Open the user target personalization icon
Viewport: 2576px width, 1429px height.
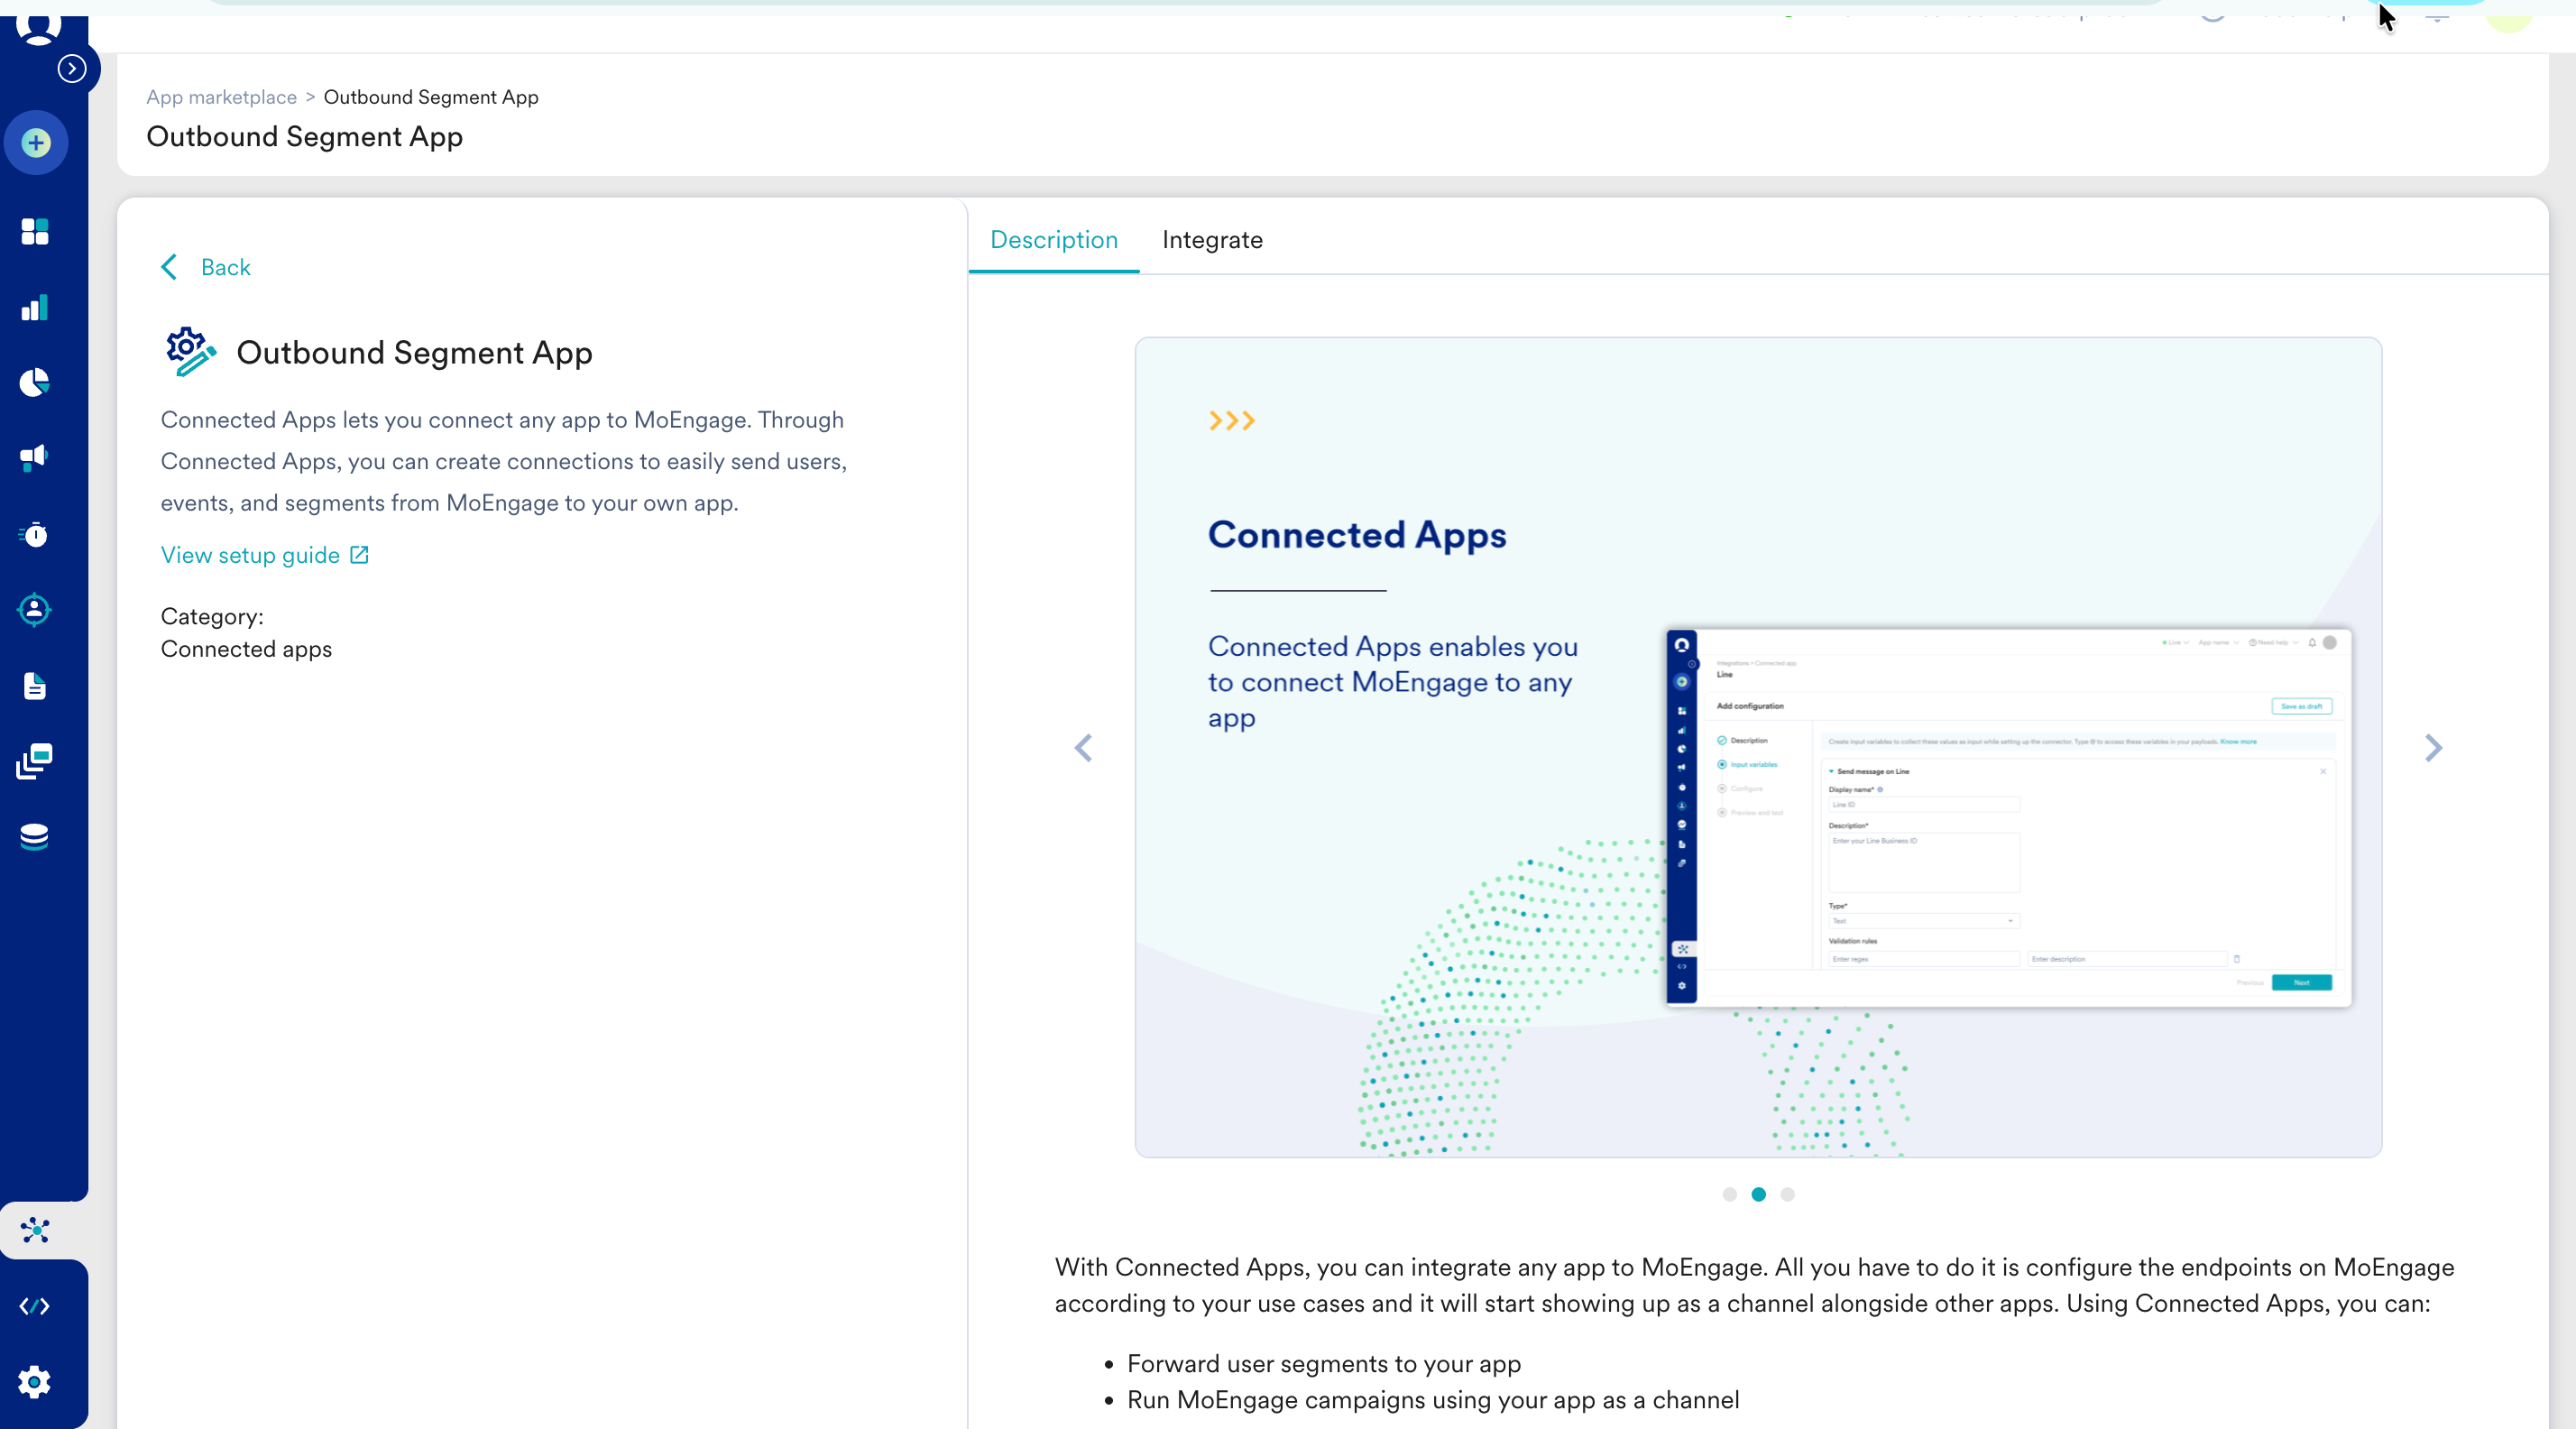click(35, 610)
